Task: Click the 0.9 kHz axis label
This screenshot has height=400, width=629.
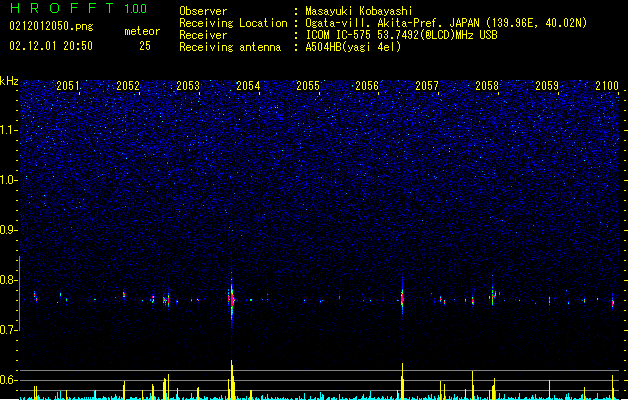Action: click(x=9, y=230)
